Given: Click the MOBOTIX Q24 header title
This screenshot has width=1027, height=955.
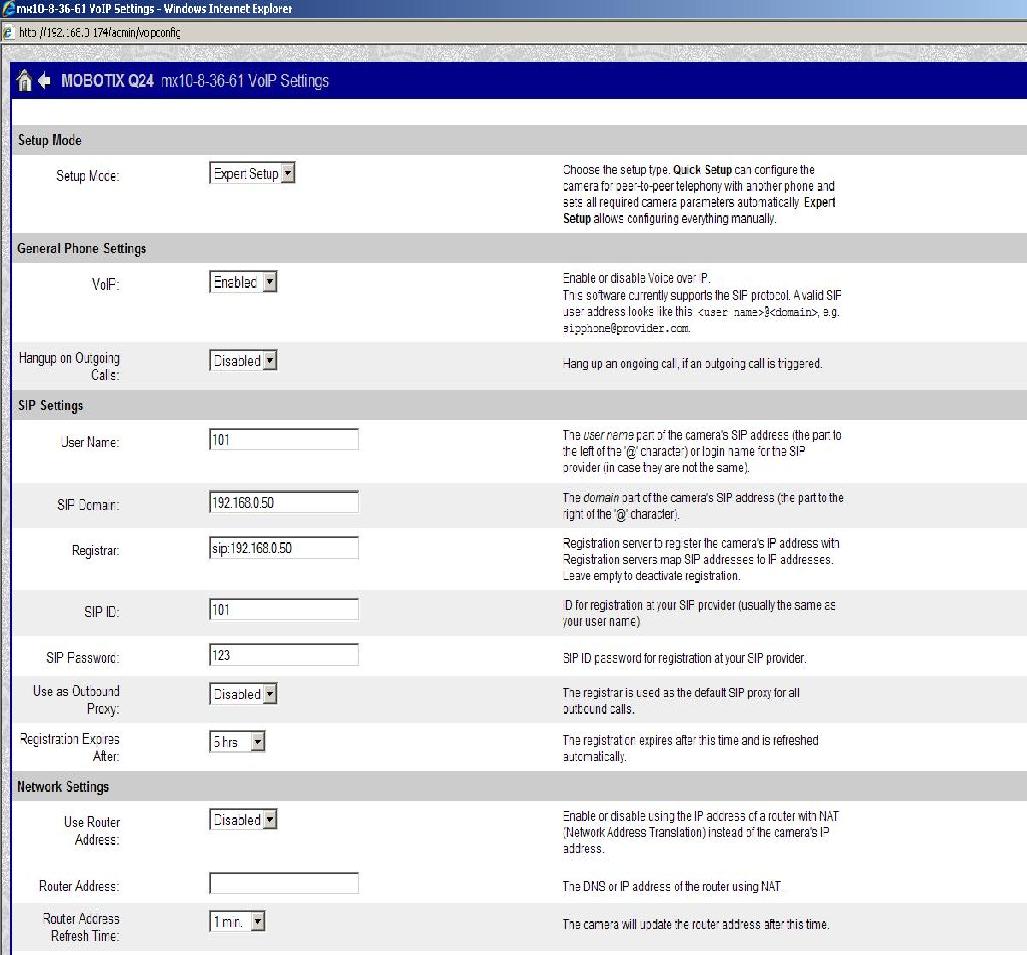Looking at the screenshot, I should click(x=107, y=81).
